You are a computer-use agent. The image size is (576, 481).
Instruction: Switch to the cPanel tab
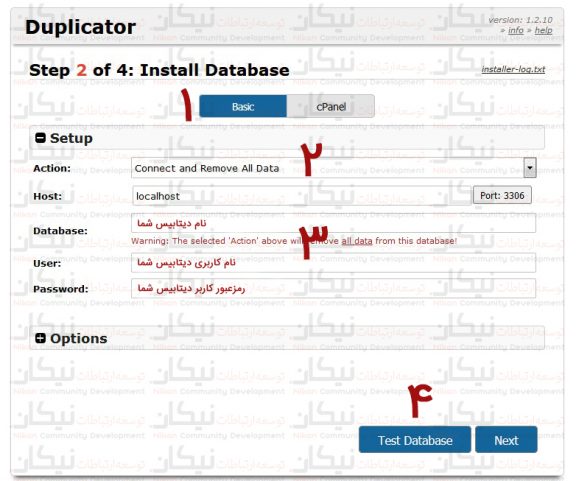pos(331,106)
